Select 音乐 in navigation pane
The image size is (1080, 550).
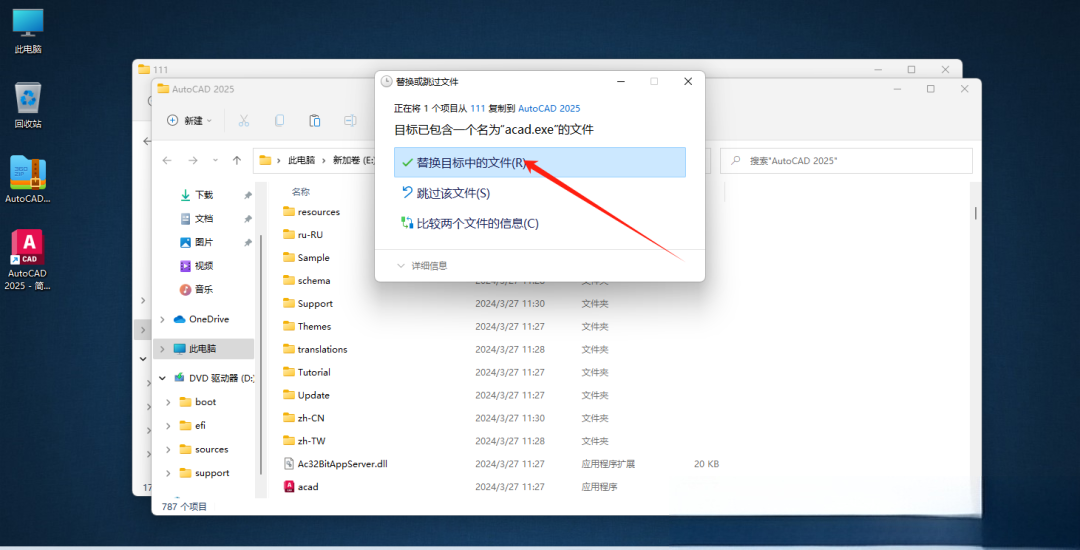205,289
